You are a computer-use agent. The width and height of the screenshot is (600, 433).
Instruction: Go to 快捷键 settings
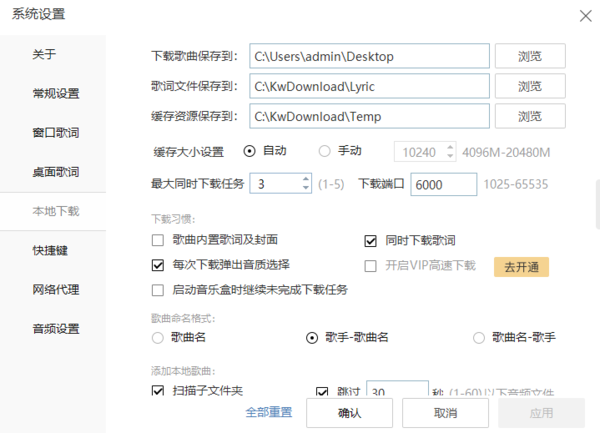click(x=50, y=250)
